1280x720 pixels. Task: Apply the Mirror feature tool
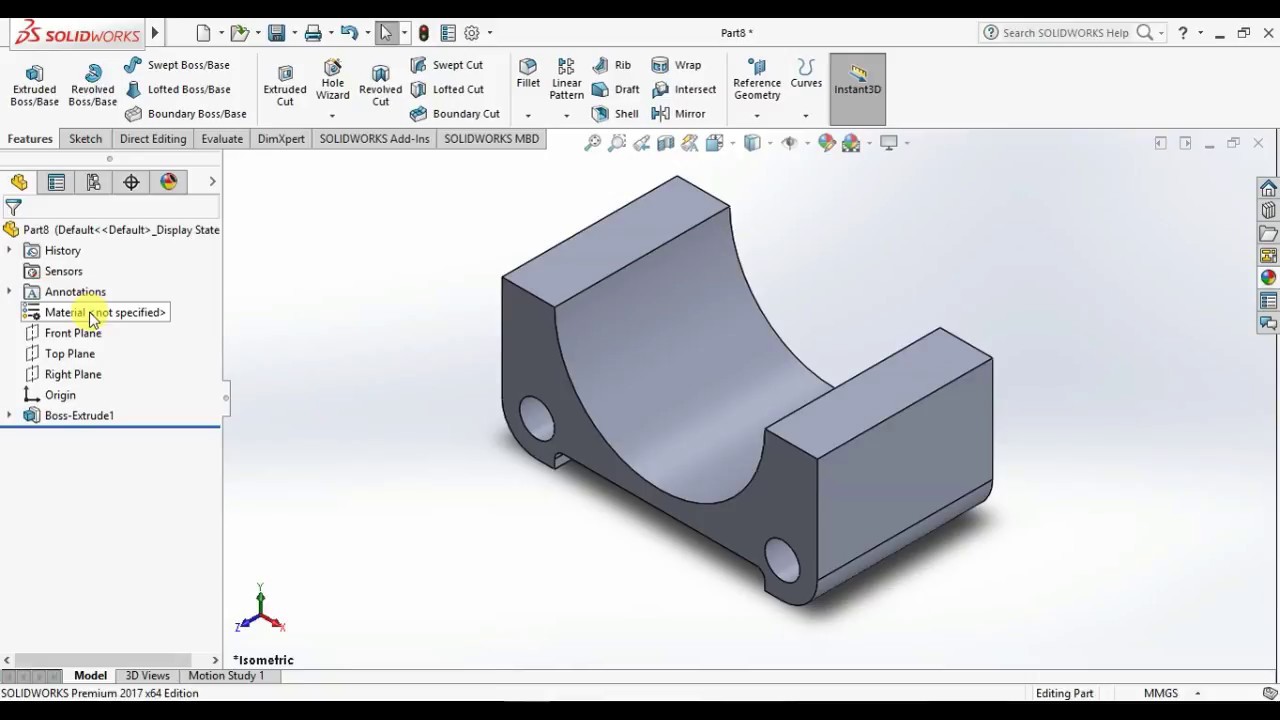pos(679,114)
